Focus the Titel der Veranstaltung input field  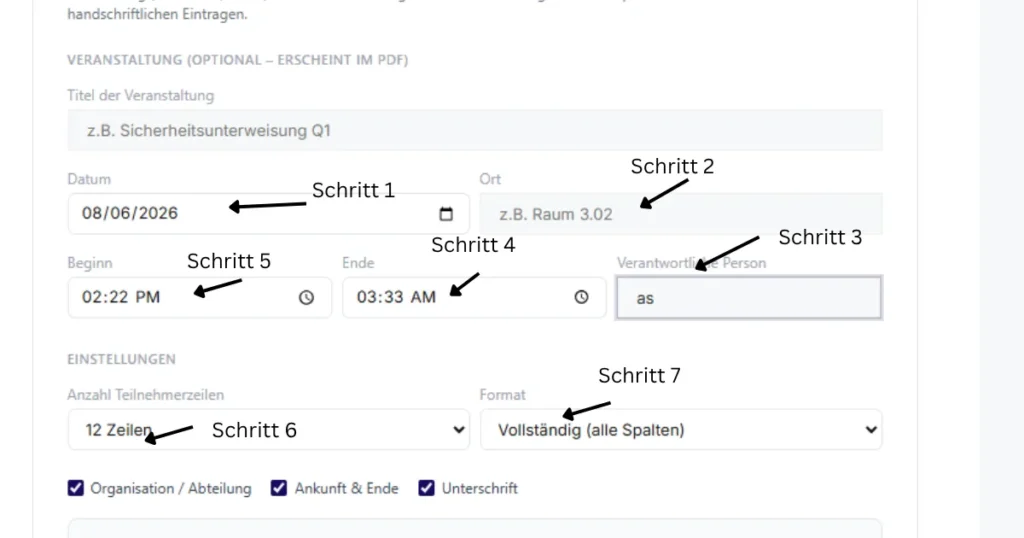475,131
